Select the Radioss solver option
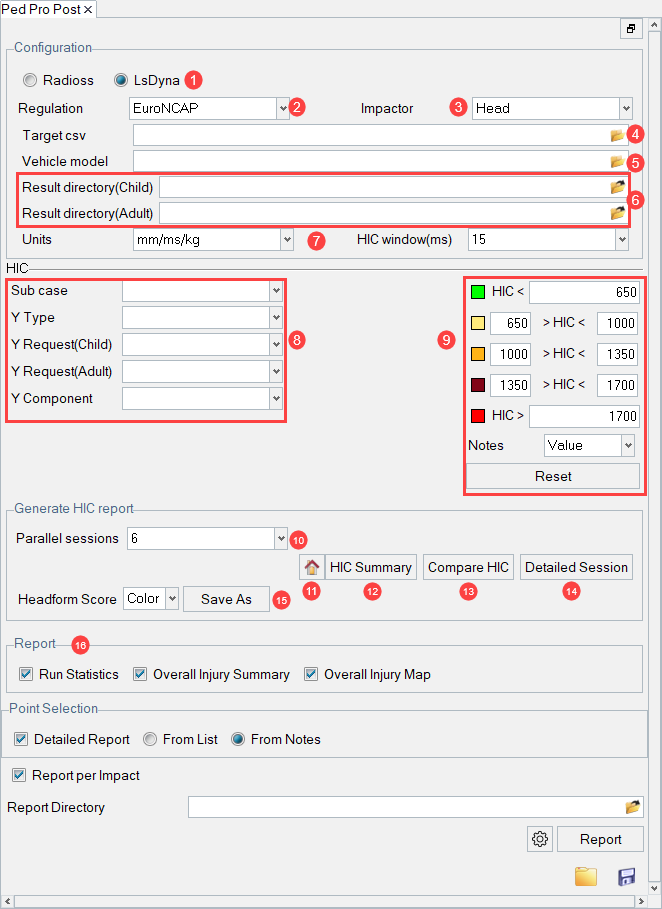 [x=30, y=80]
